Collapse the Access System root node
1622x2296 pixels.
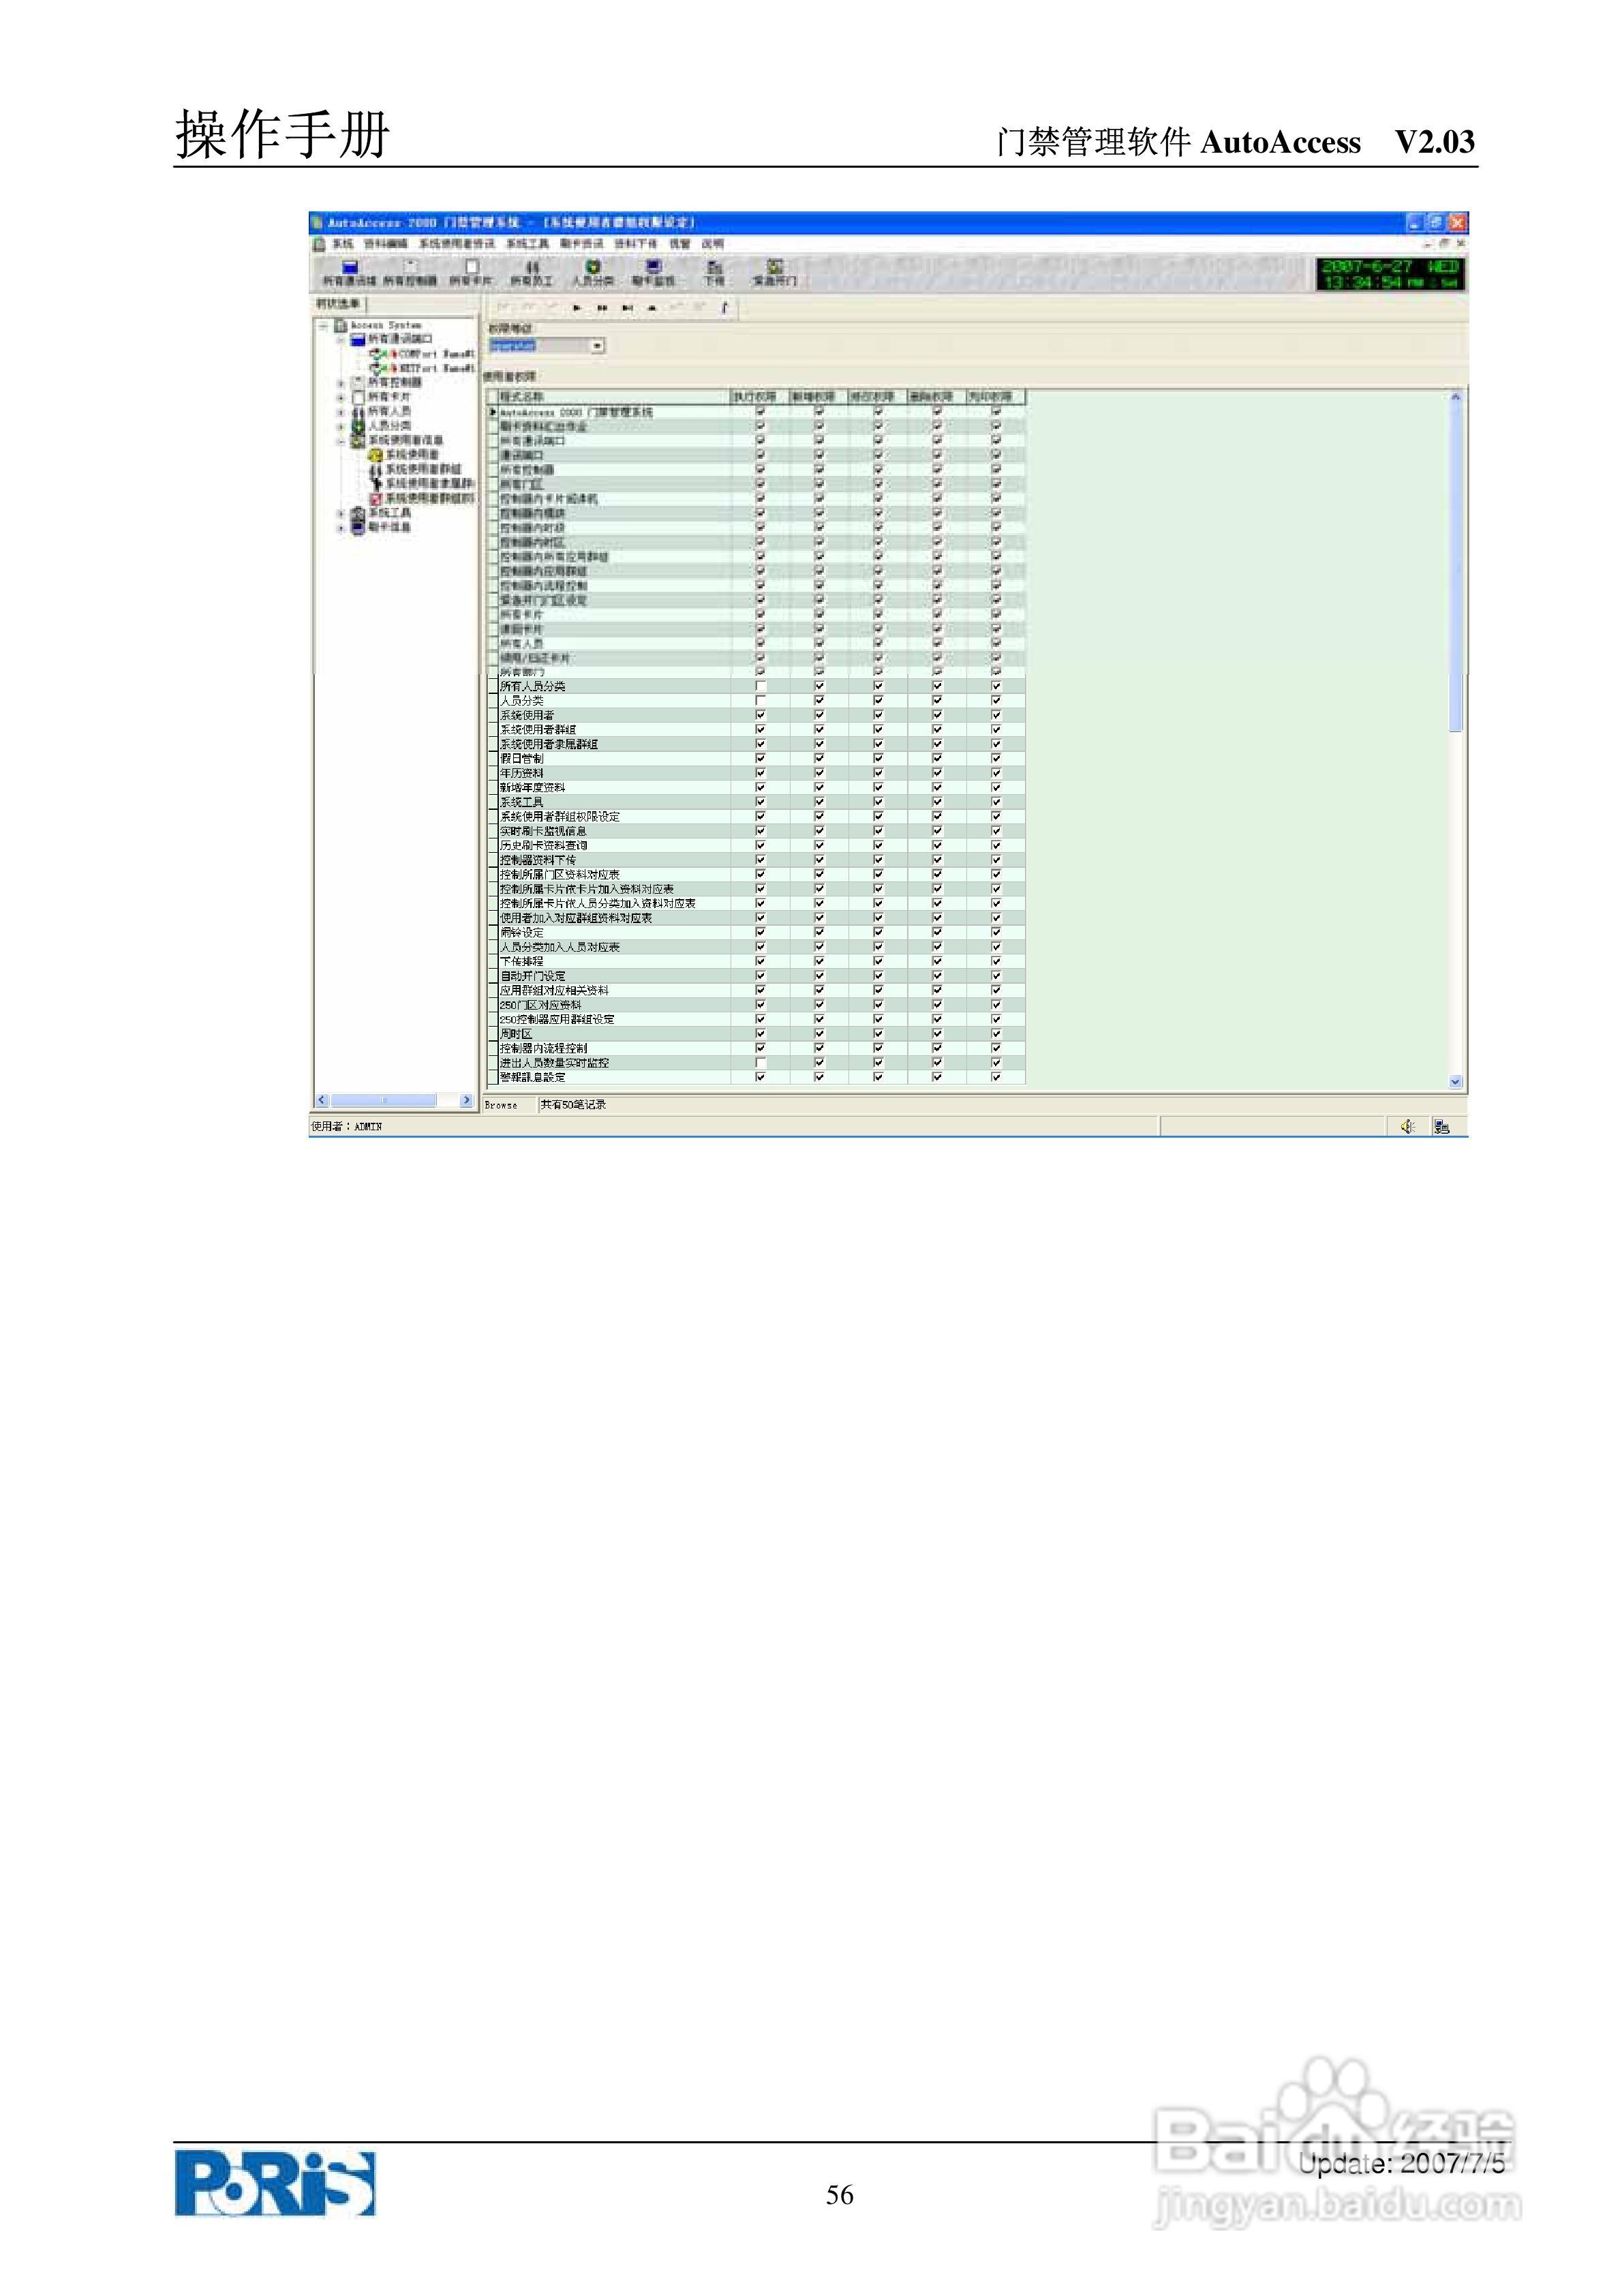[x=323, y=326]
